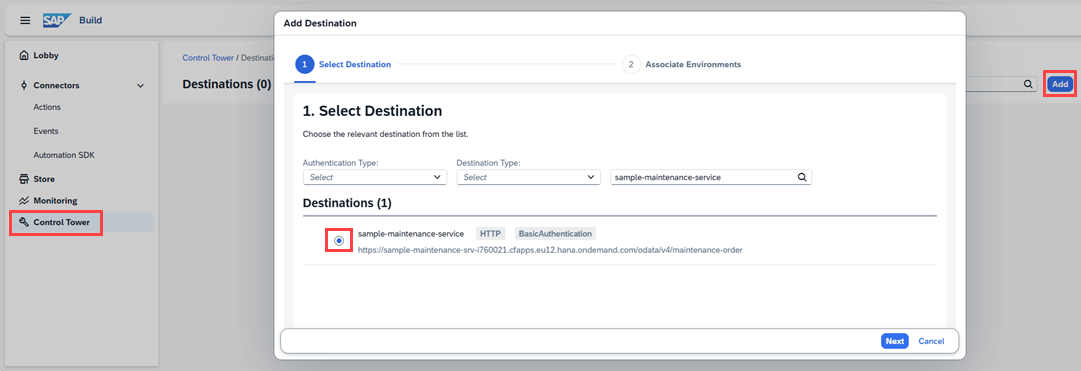Click the Store shop icon
This screenshot has height=371, width=1081.
tap(24, 179)
